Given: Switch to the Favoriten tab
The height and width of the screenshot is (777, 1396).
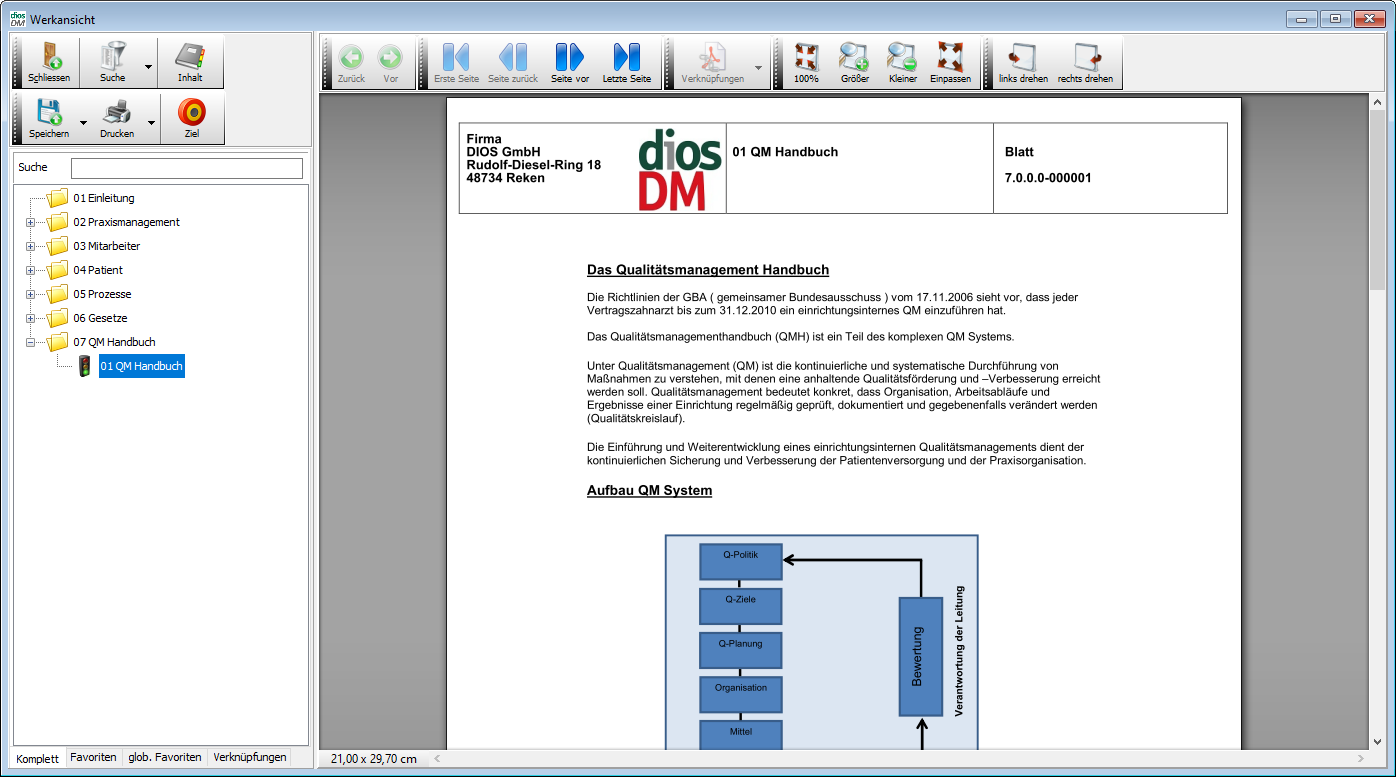Looking at the screenshot, I should pos(93,758).
